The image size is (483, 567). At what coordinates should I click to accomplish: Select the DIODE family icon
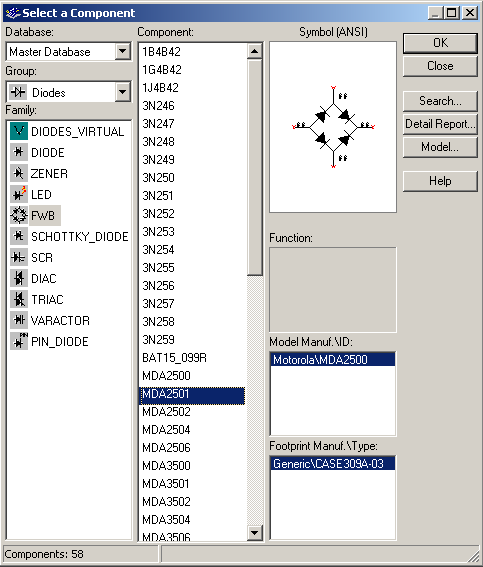tap(19, 152)
